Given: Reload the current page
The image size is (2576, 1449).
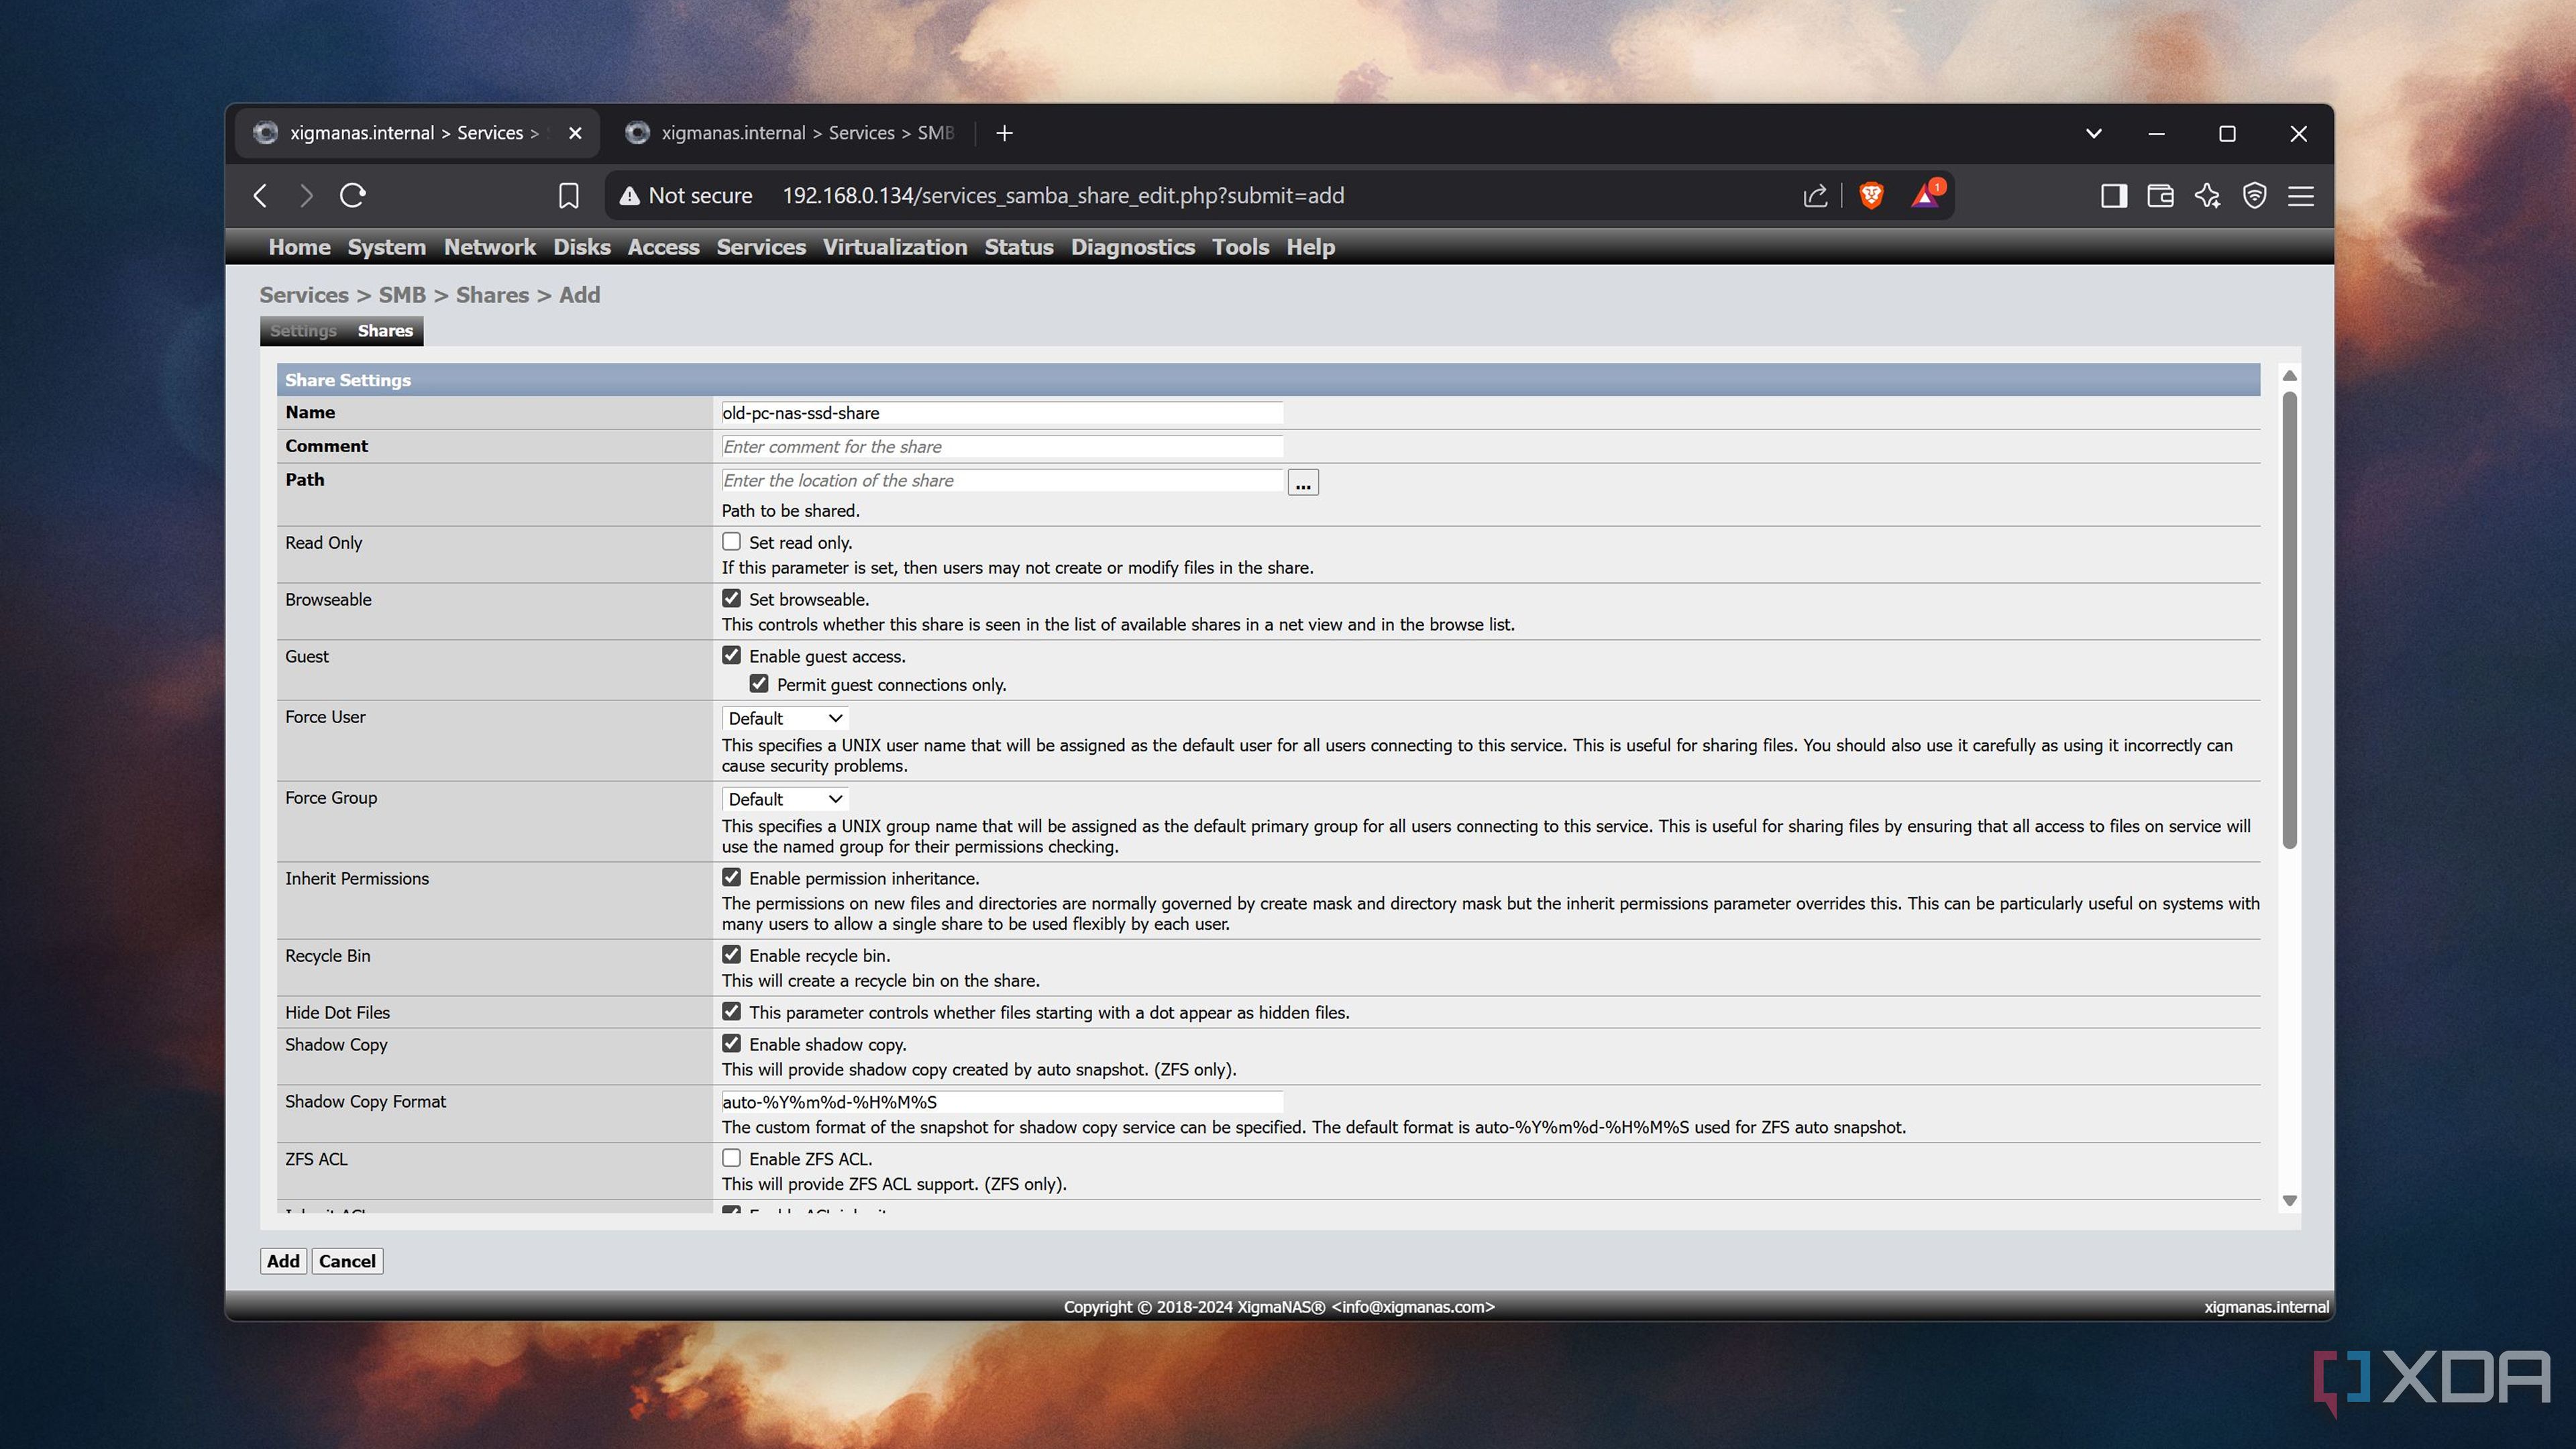Looking at the screenshot, I should [x=353, y=195].
